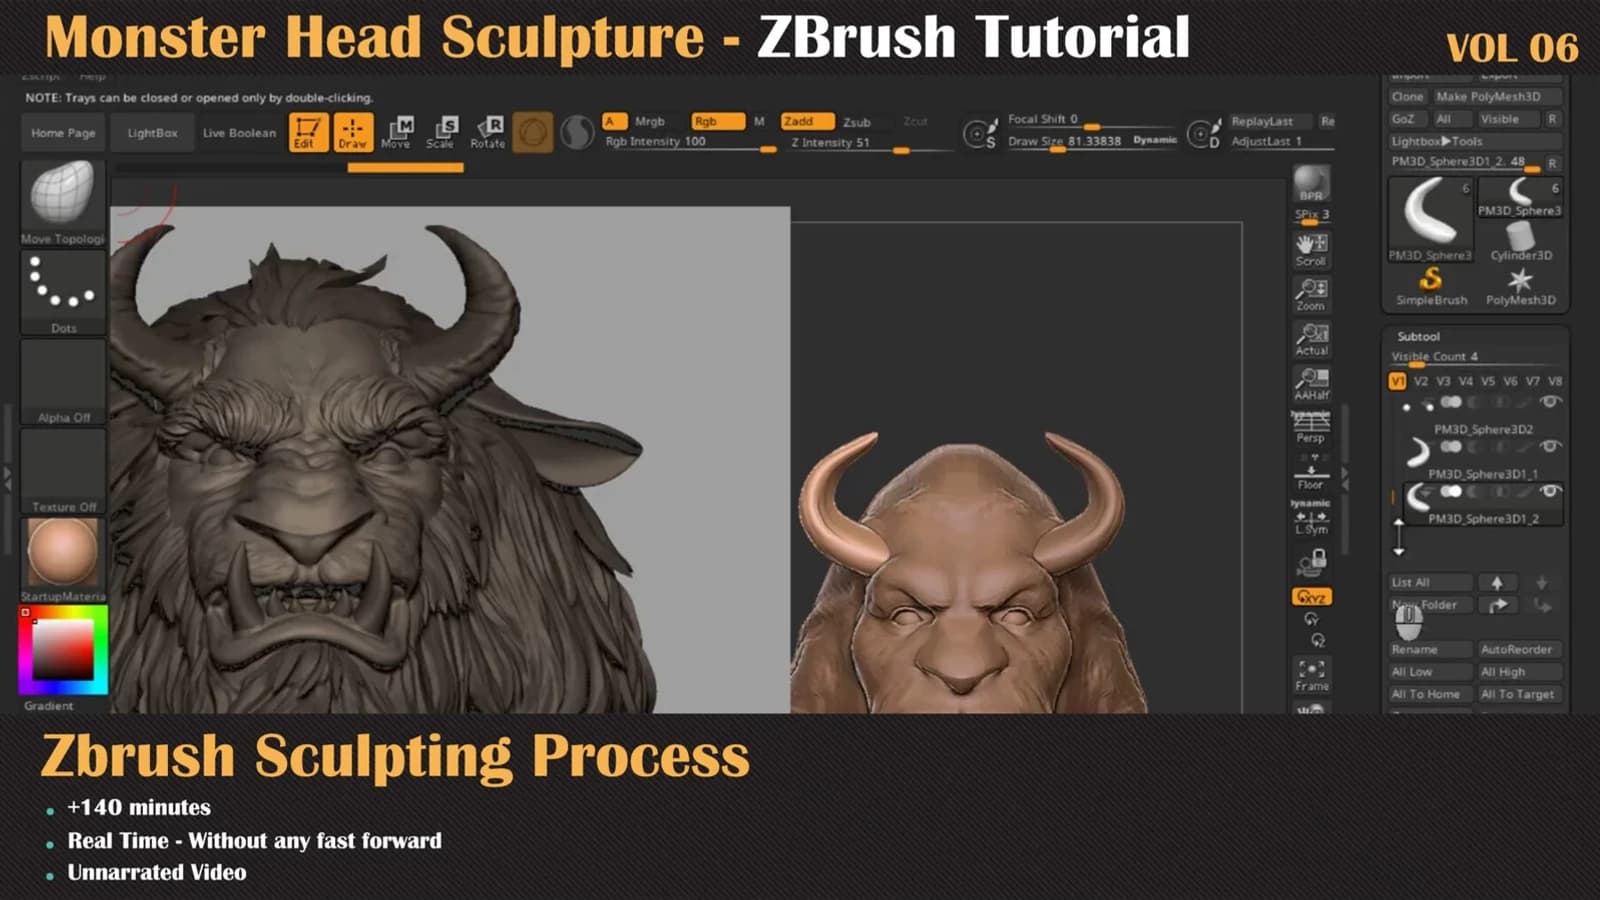The image size is (1600, 900).
Task: Enable Live Boolean mode
Action: tap(239, 132)
